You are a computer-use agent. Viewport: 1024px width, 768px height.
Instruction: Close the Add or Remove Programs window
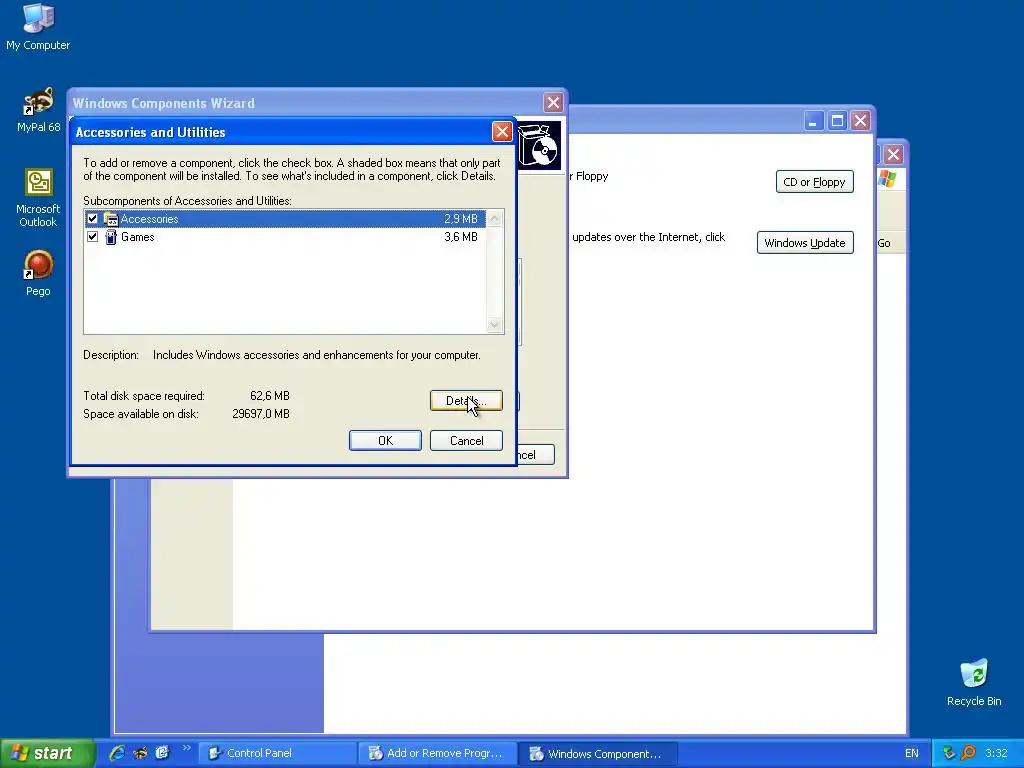(861, 121)
